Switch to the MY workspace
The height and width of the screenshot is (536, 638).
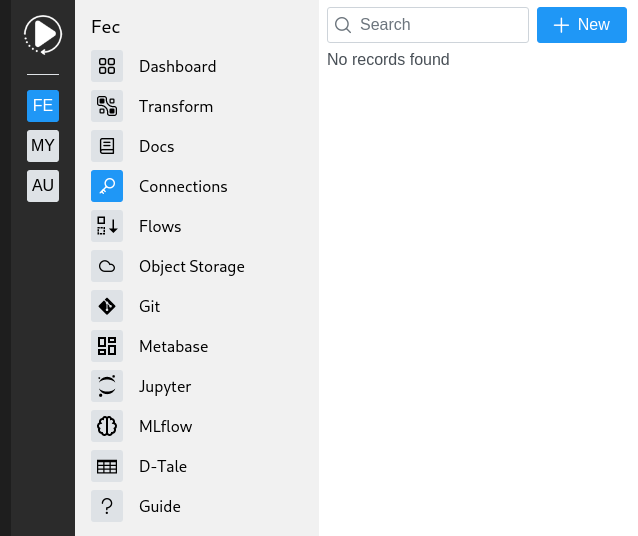pos(43,146)
